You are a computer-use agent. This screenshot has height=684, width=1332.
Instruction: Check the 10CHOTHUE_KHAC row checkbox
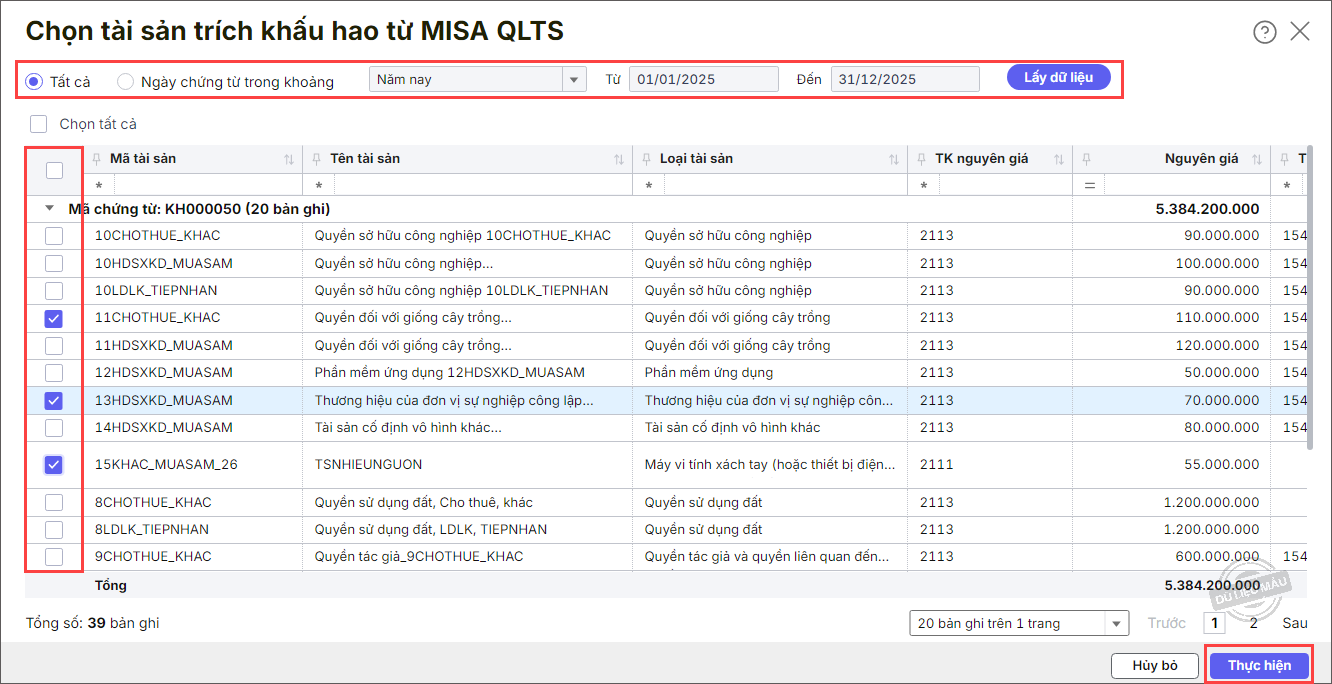(54, 236)
